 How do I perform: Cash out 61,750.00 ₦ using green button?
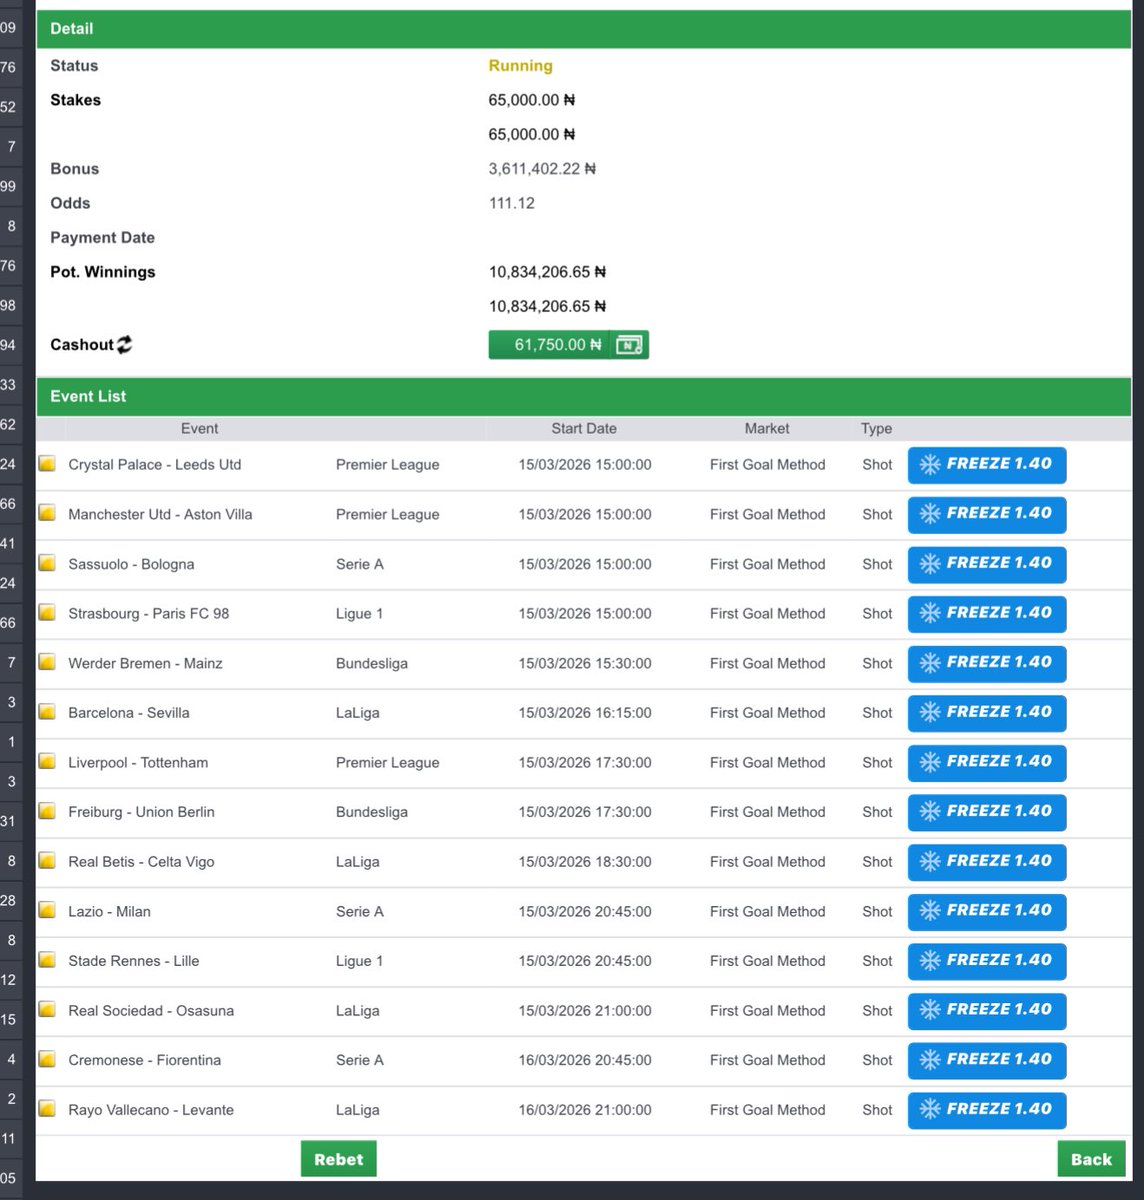tap(568, 345)
